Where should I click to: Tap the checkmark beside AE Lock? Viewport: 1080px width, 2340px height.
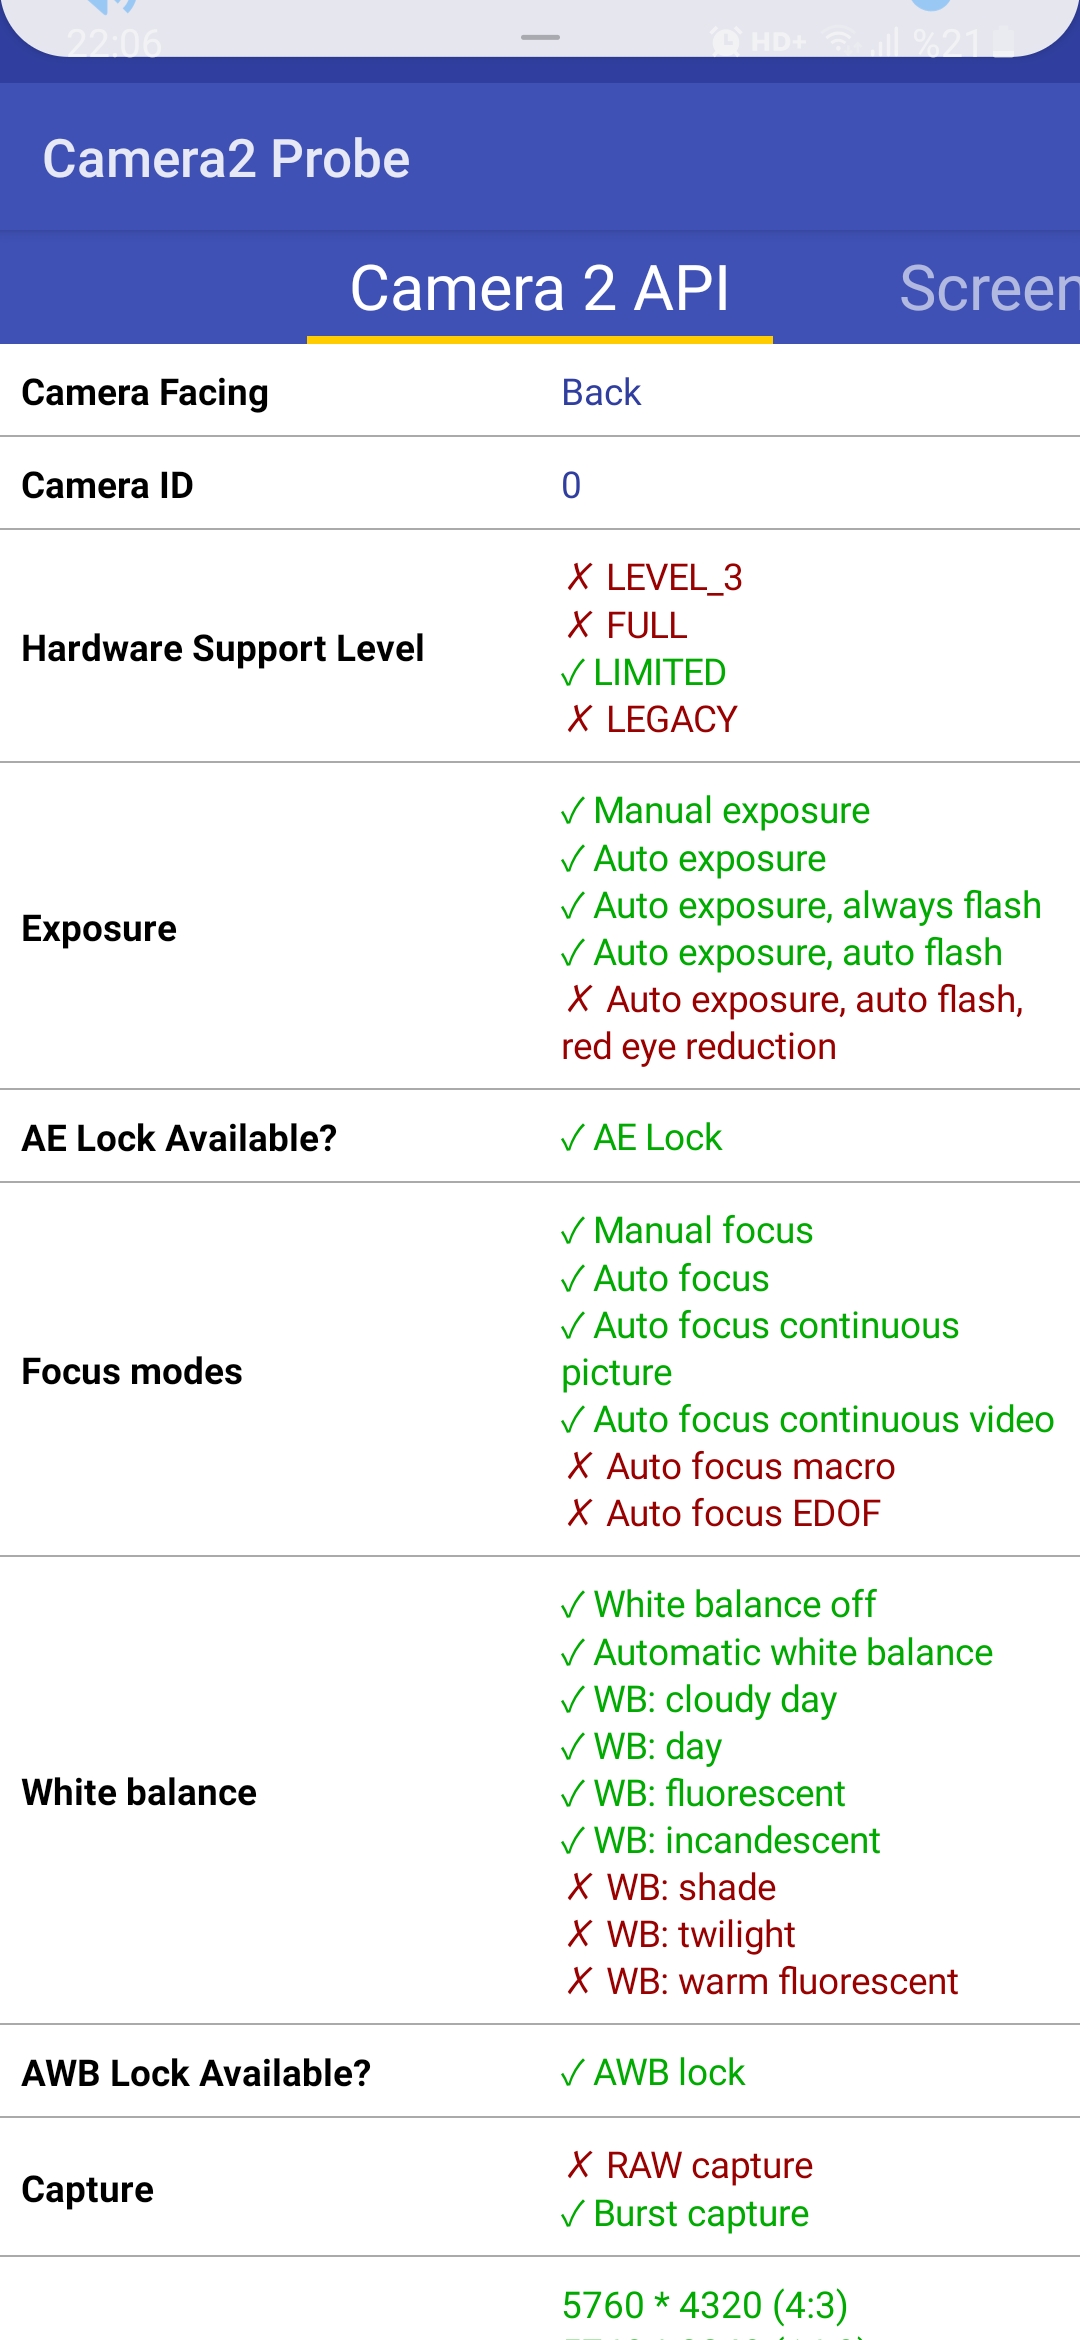(573, 1138)
